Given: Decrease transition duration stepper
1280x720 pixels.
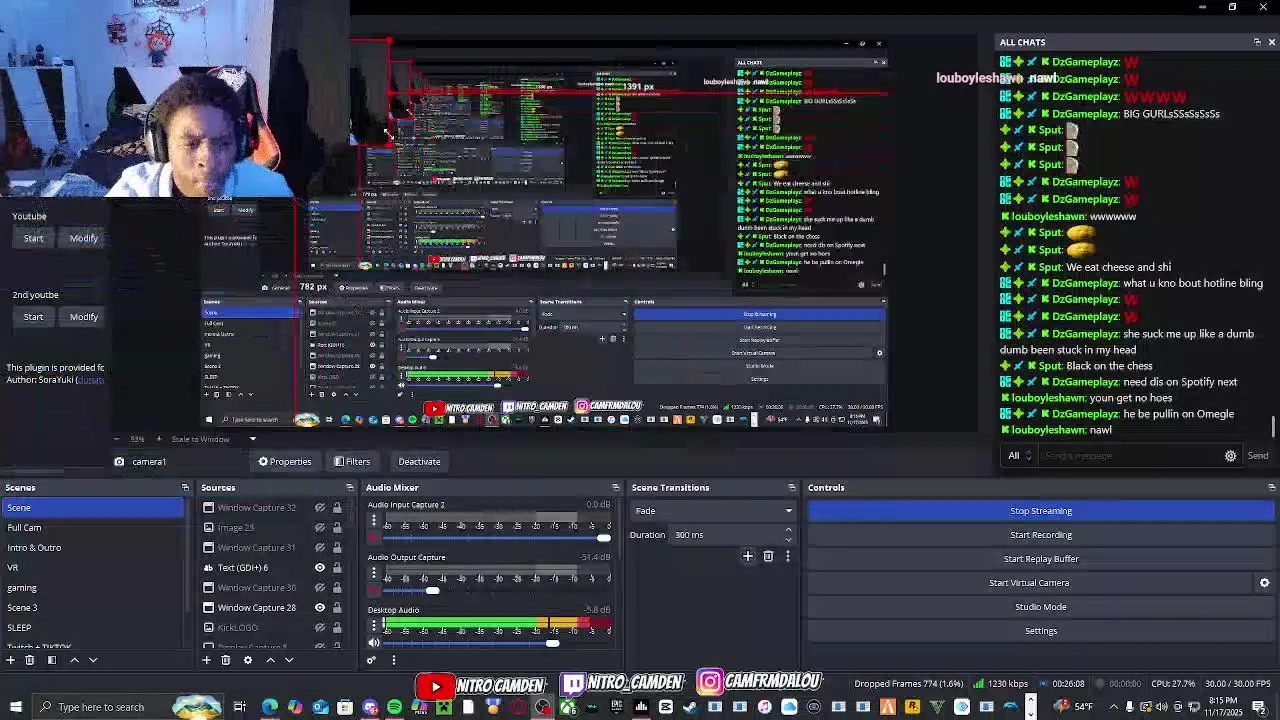Looking at the screenshot, I should (x=788, y=539).
